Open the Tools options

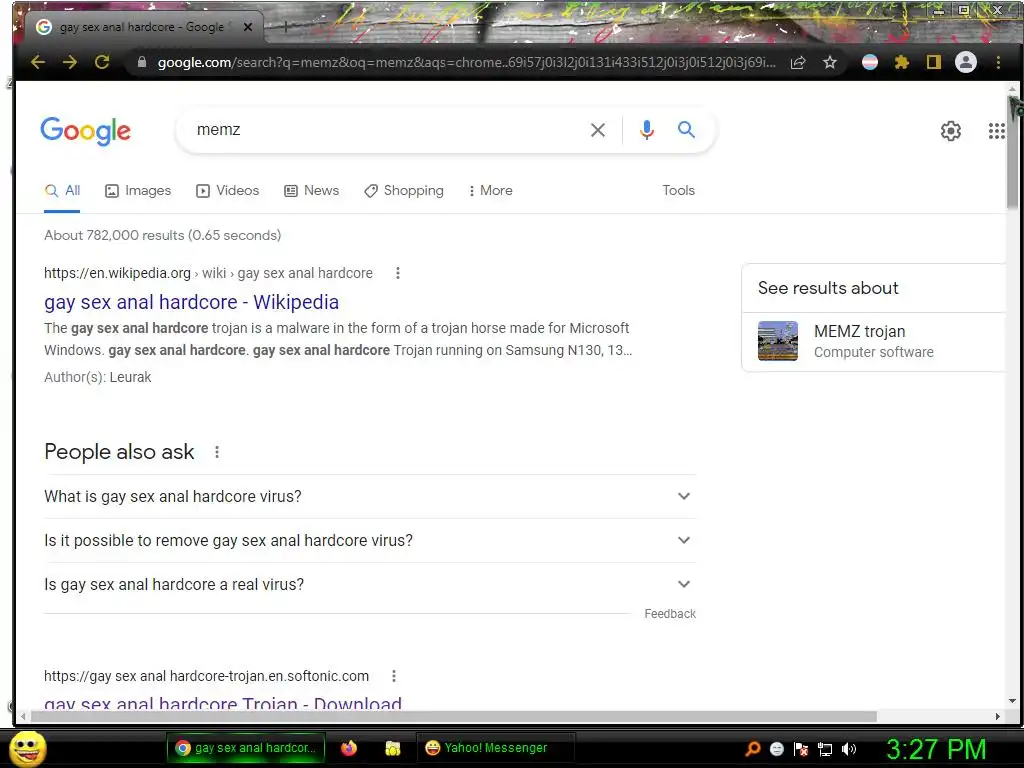(x=679, y=191)
